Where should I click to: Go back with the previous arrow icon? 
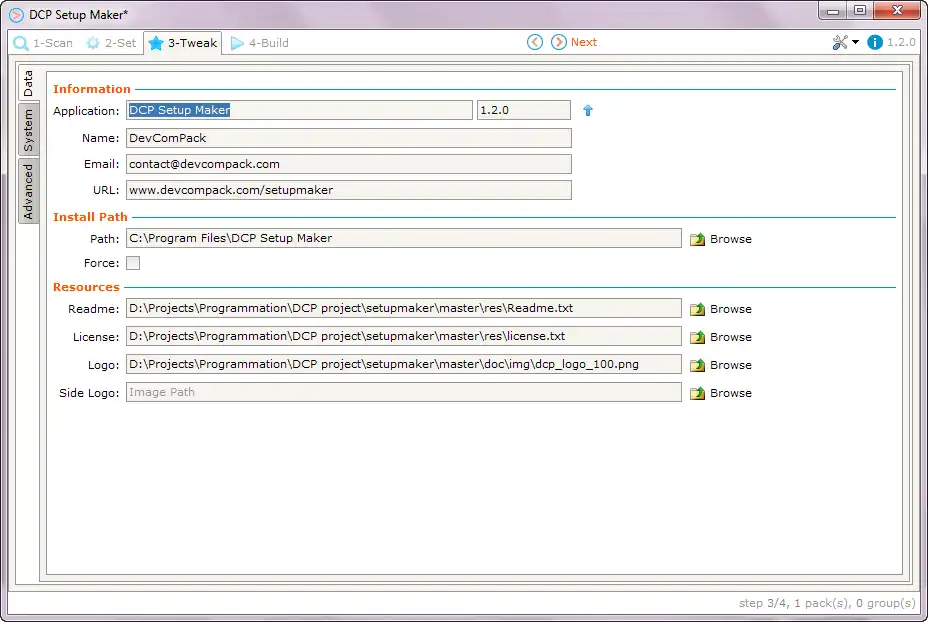click(534, 42)
